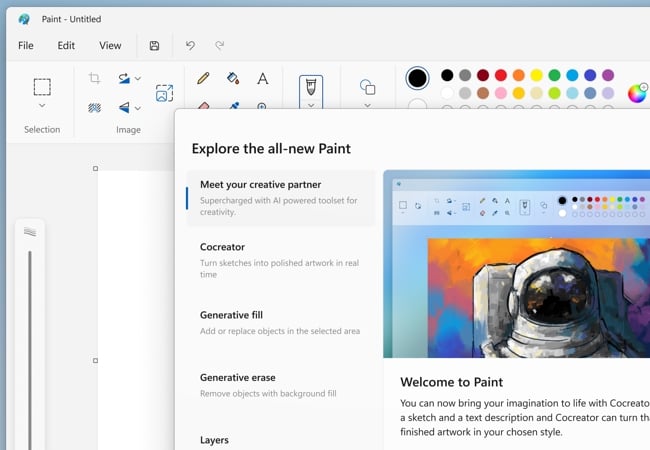
Task: Pick the blue-gray palette swatch
Action: click(x=590, y=93)
